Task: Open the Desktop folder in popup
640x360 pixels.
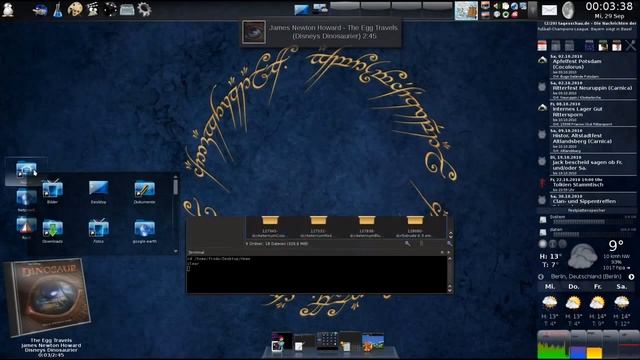Action: (x=98, y=191)
